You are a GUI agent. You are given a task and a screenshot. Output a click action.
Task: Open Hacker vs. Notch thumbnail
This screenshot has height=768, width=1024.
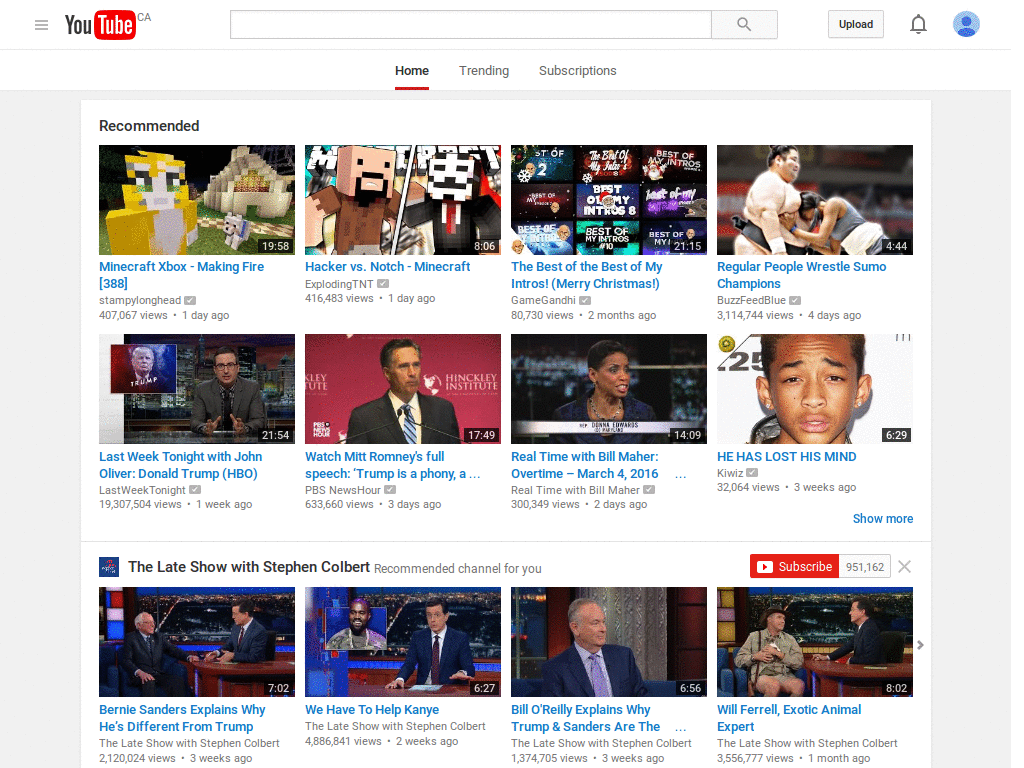403,200
